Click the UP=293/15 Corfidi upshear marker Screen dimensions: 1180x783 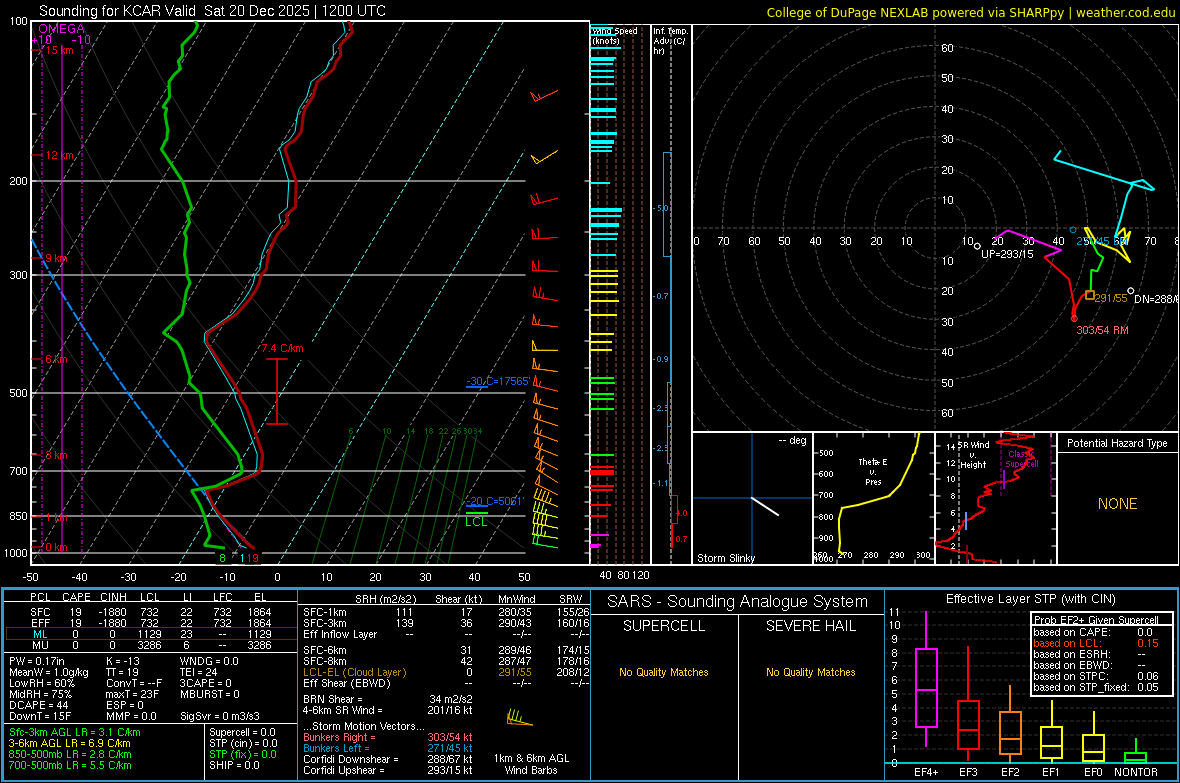click(978, 245)
